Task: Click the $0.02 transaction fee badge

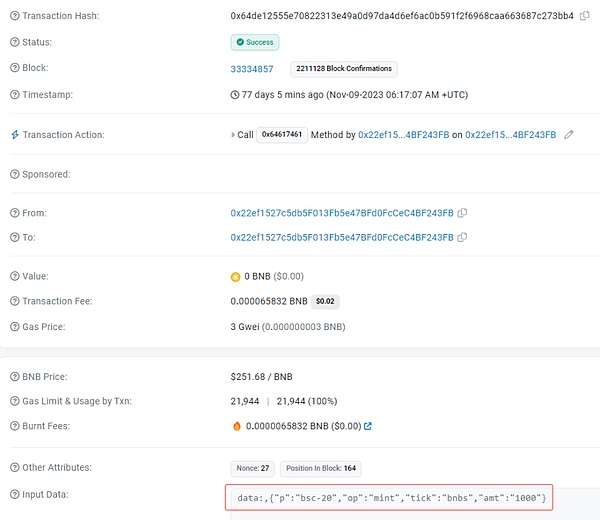Action: click(x=326, y=300)
